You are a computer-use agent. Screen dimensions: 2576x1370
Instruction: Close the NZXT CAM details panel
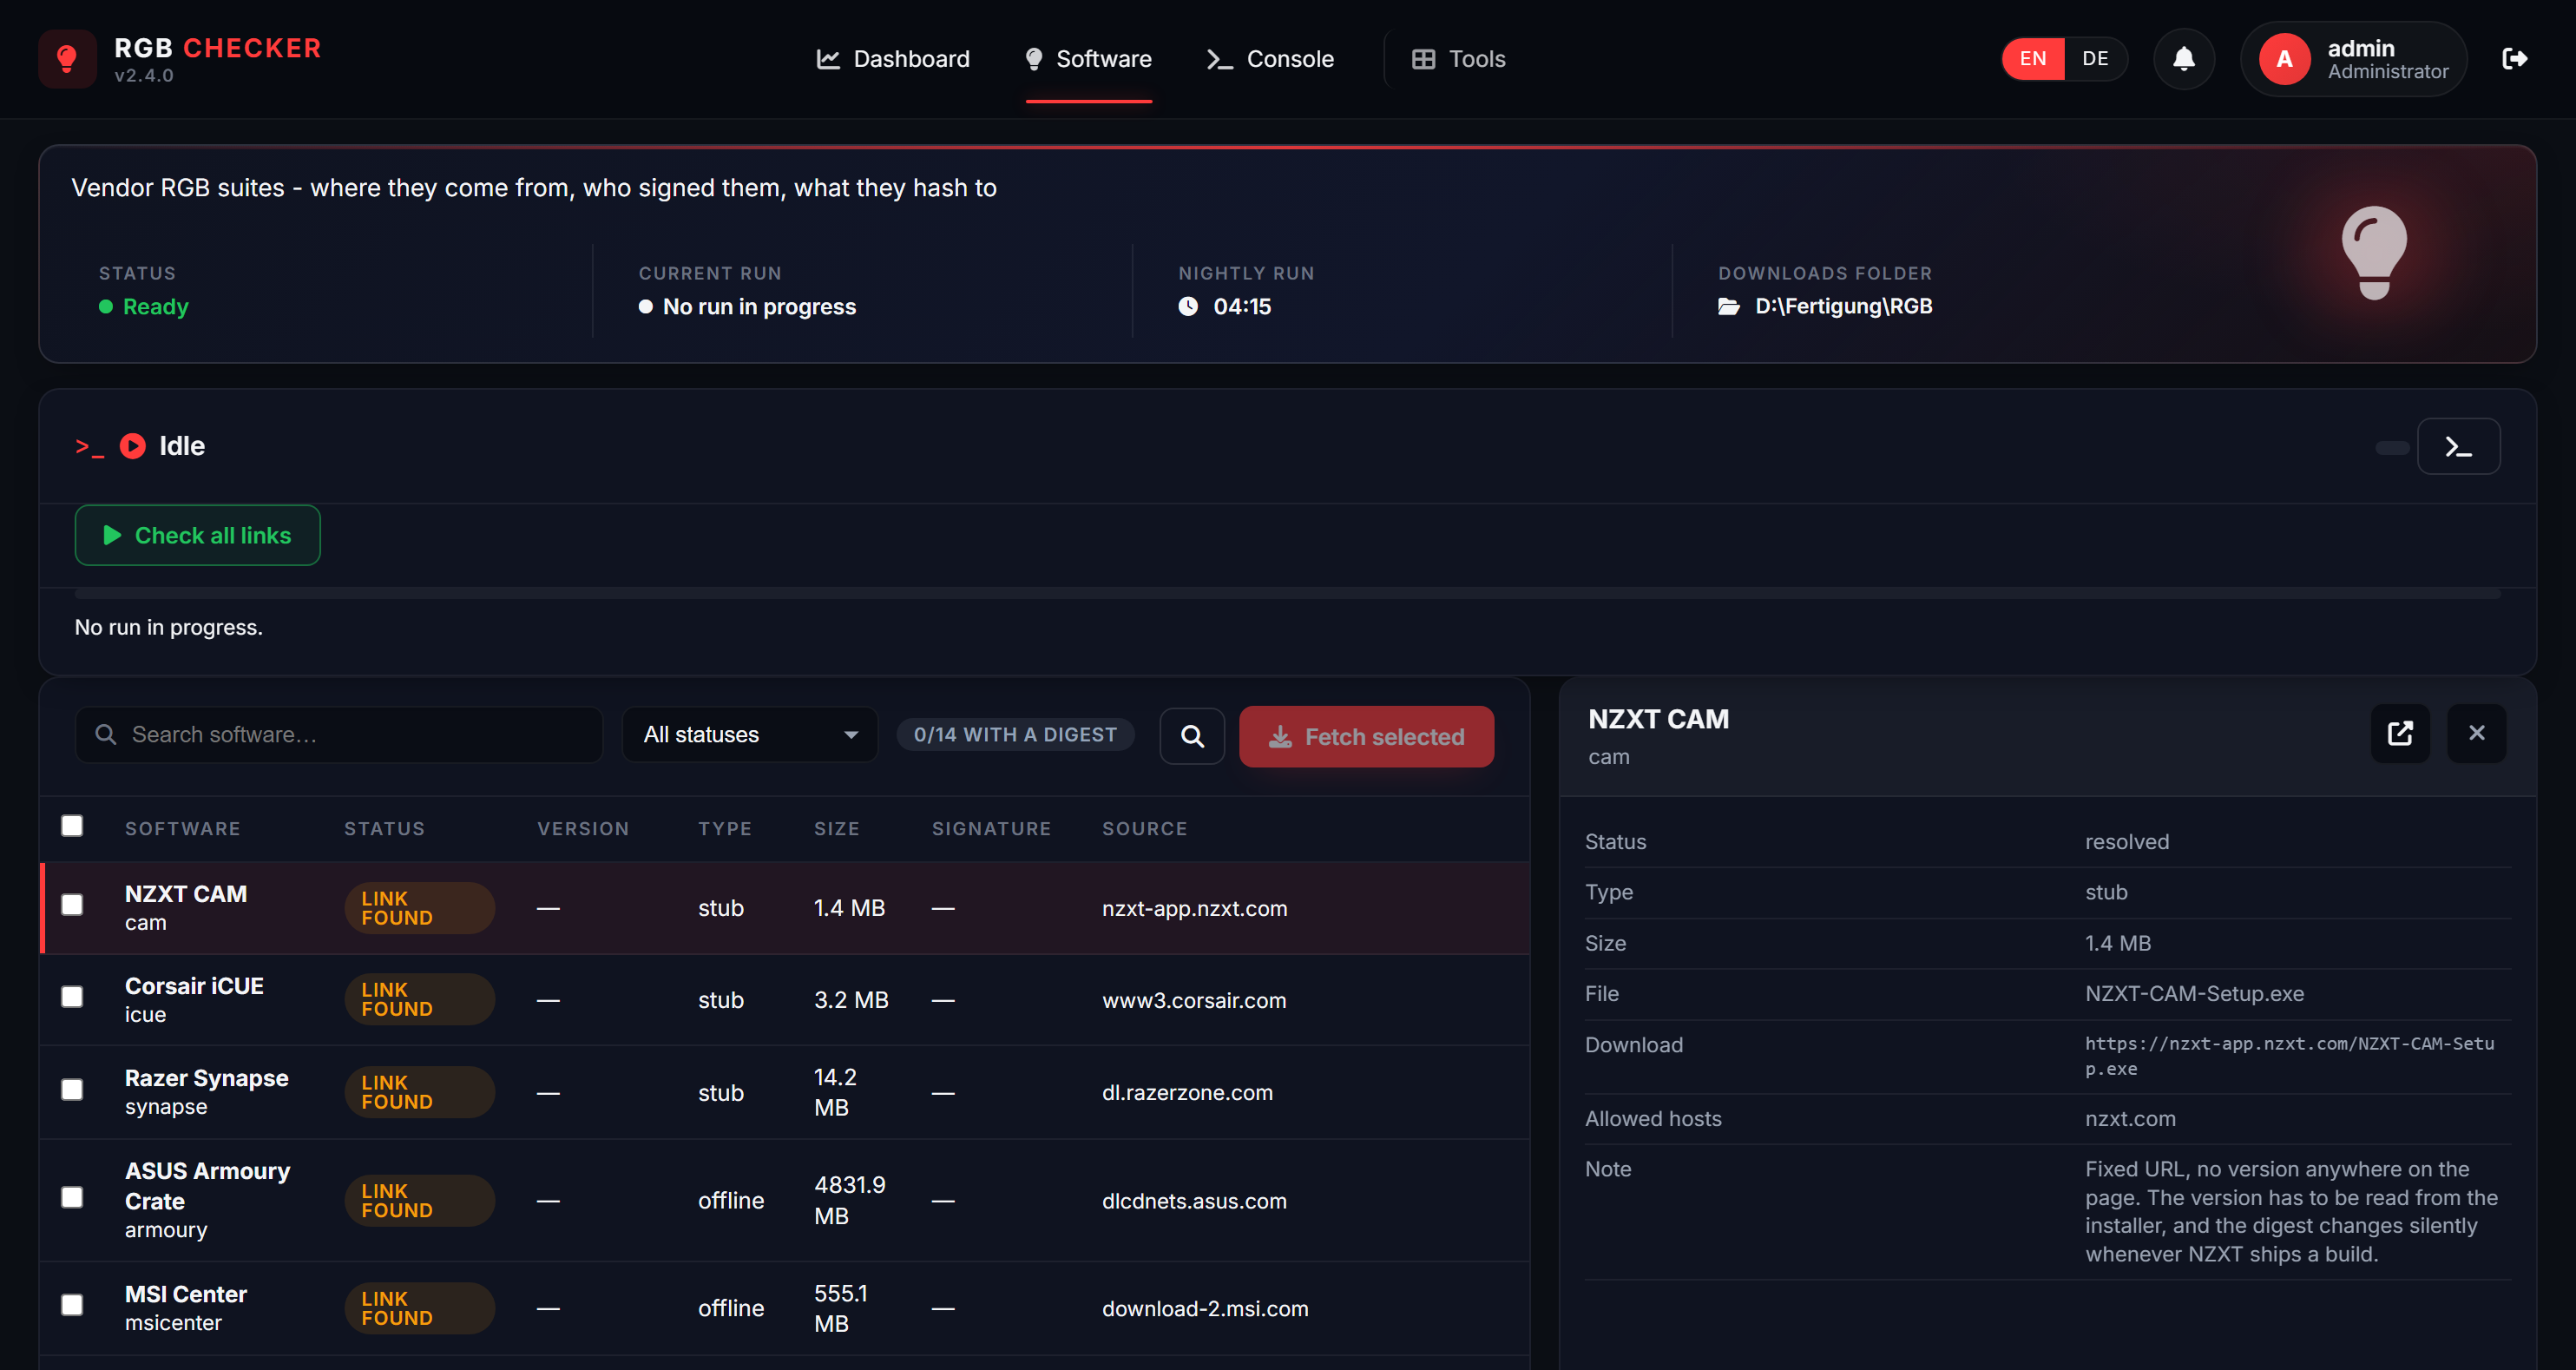click(x=2476, y=733)
